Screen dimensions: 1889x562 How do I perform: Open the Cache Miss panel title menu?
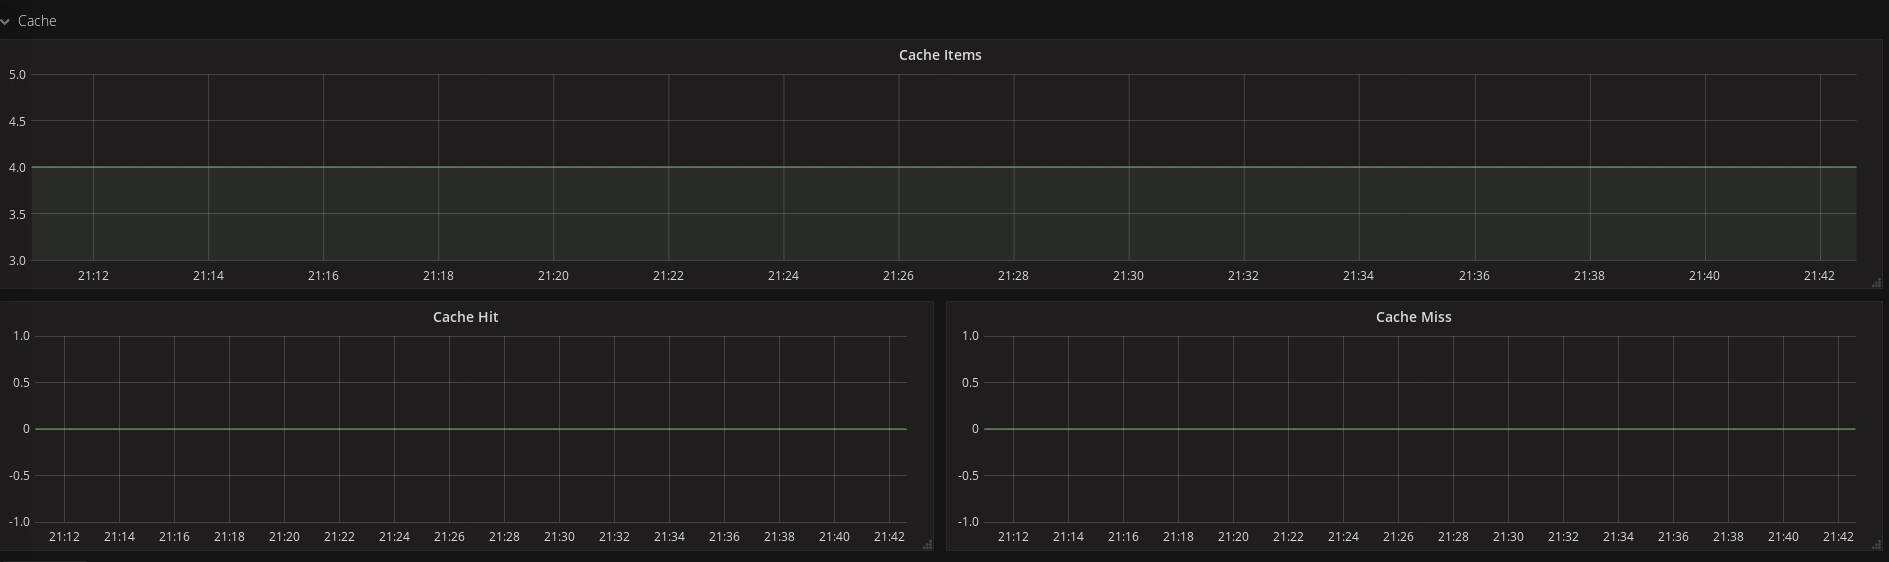point(1413,317)
